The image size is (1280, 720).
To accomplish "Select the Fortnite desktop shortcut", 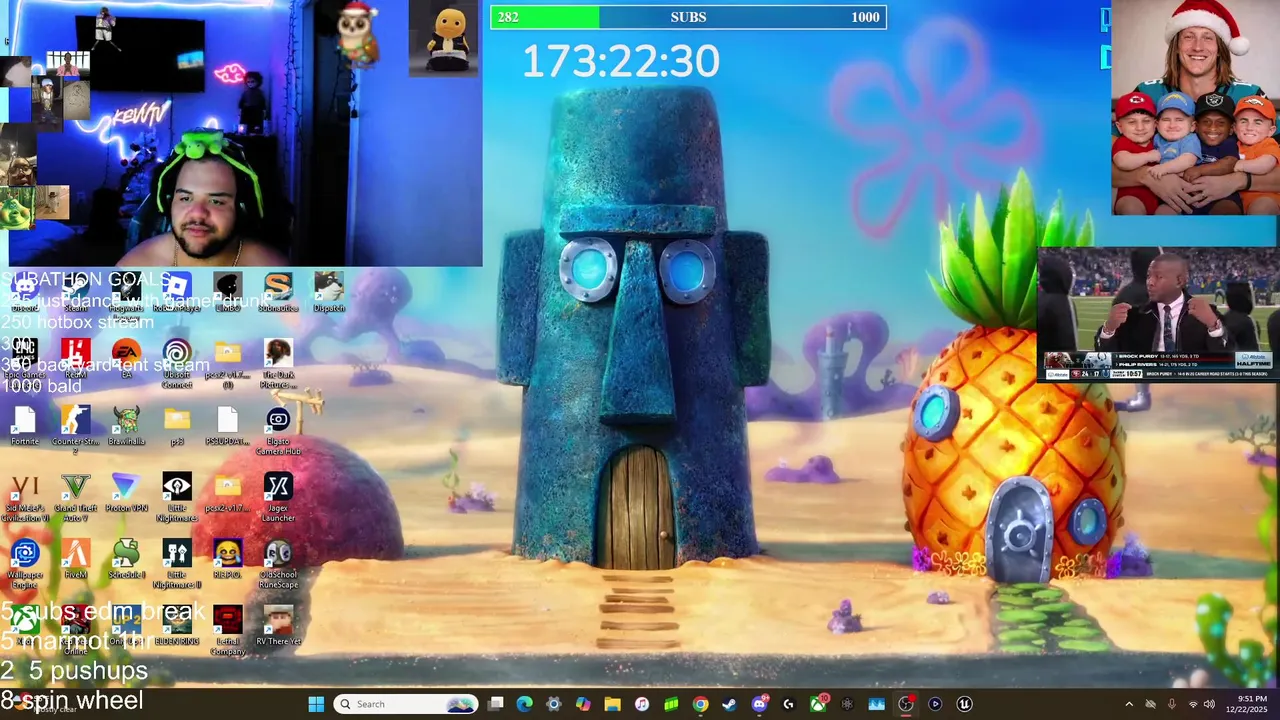I will pos(24,426).
